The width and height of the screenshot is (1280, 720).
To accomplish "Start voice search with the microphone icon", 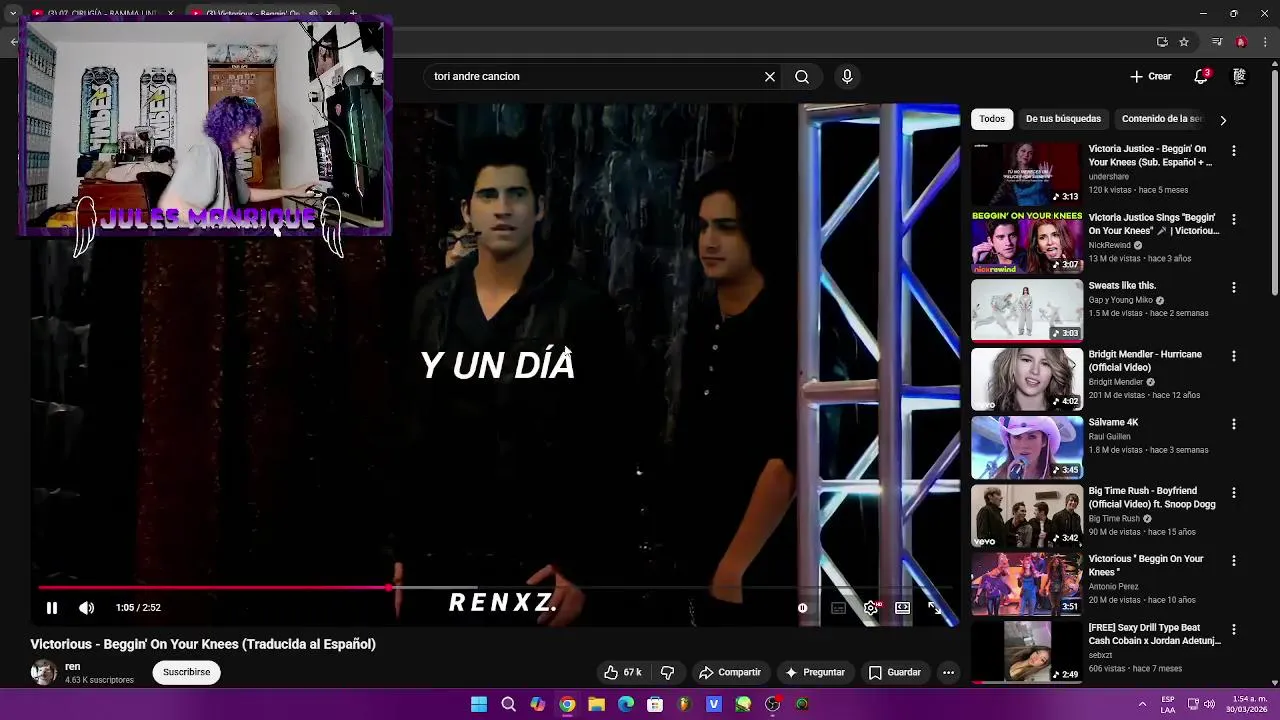I will coord(847,76).
